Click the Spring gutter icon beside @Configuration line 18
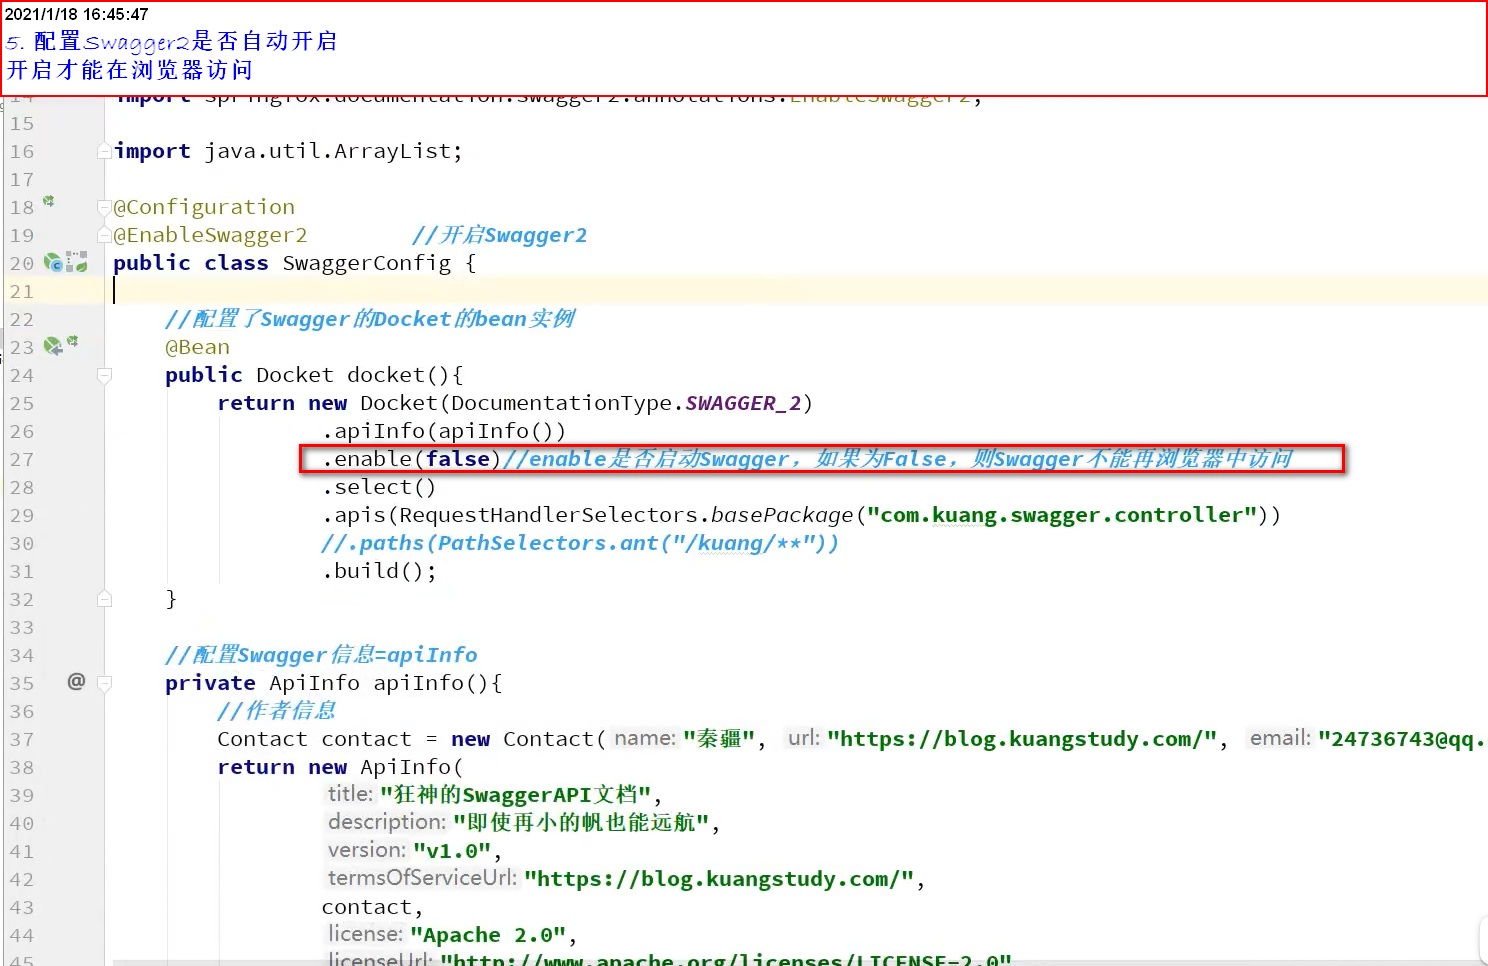Screen dimensions: 1488x966 tap(48, 202)
